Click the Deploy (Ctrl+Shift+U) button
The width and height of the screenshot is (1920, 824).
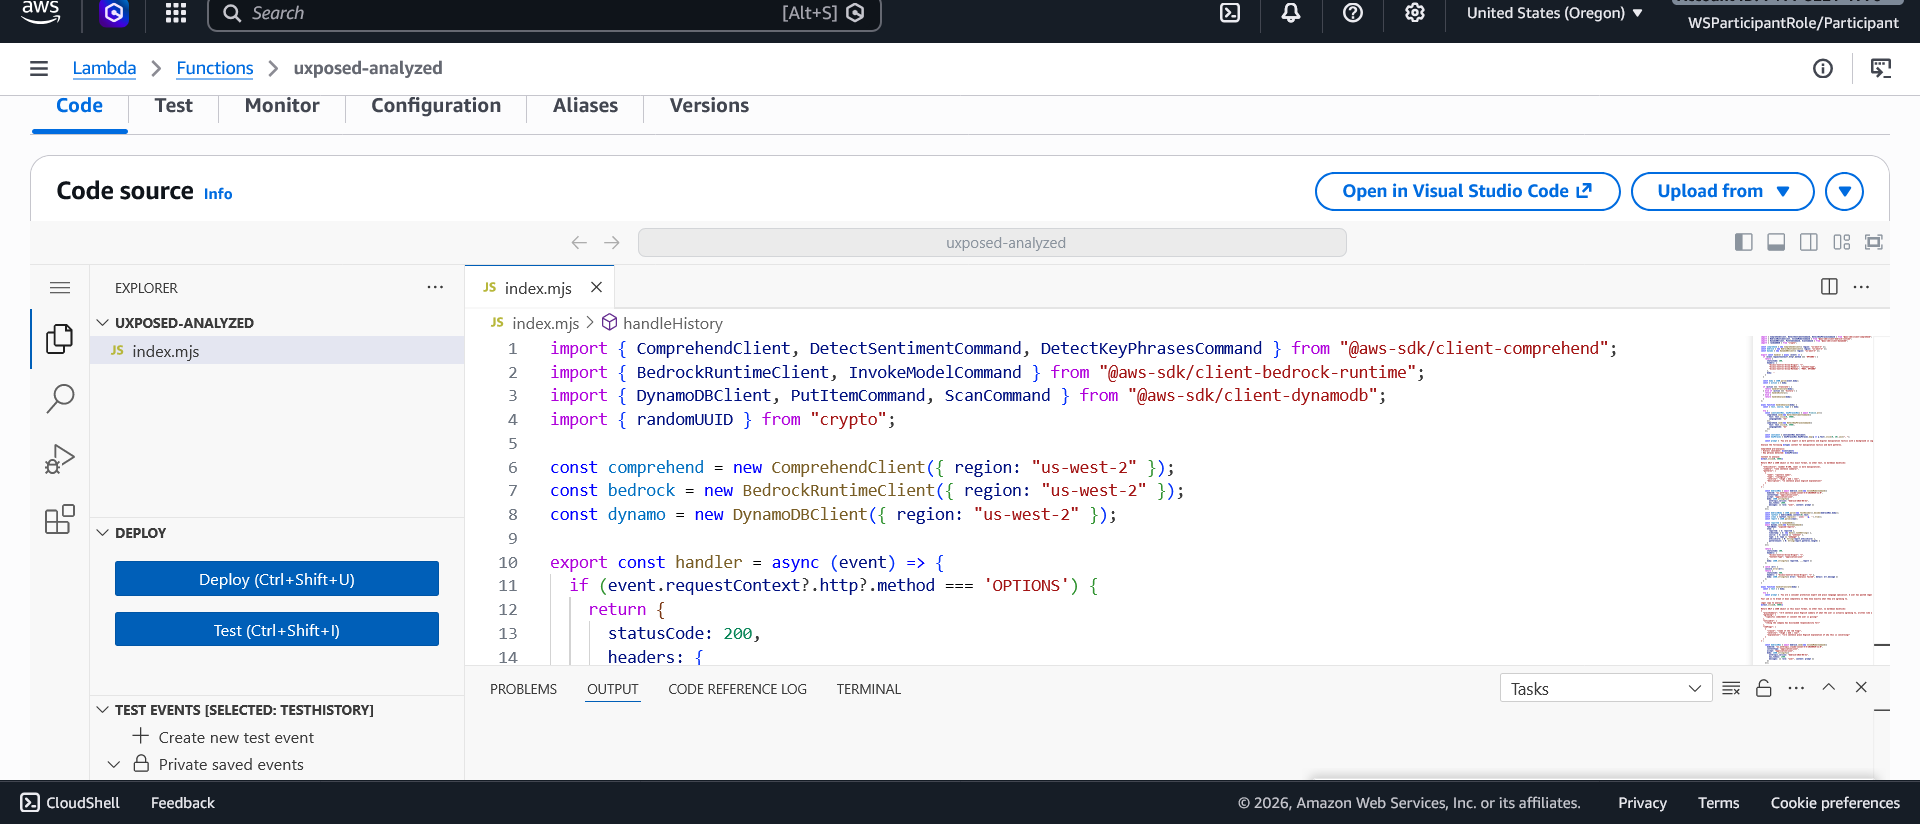277,579
